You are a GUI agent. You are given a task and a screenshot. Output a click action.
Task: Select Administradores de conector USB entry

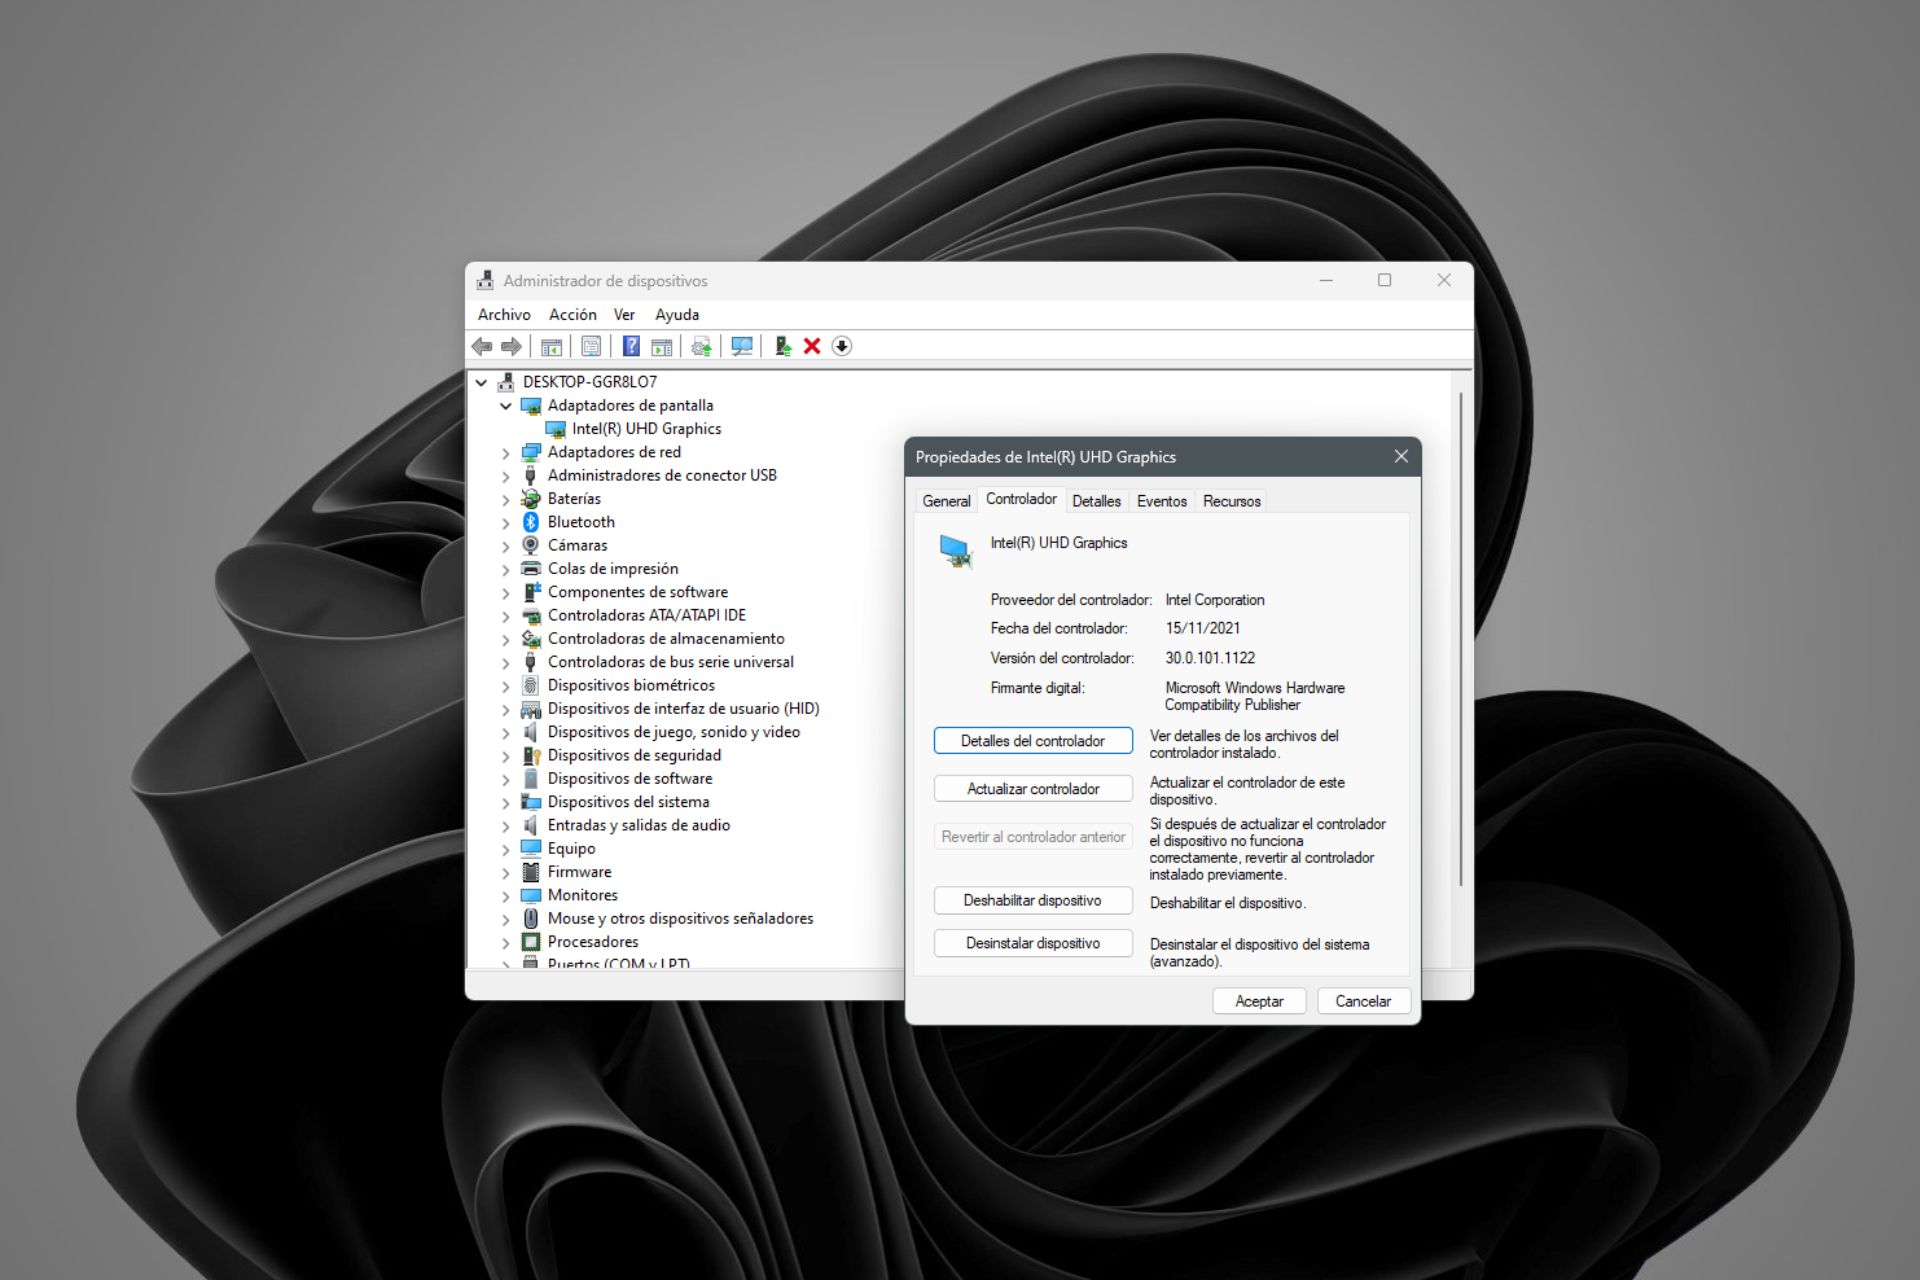(x=661, y=475)
